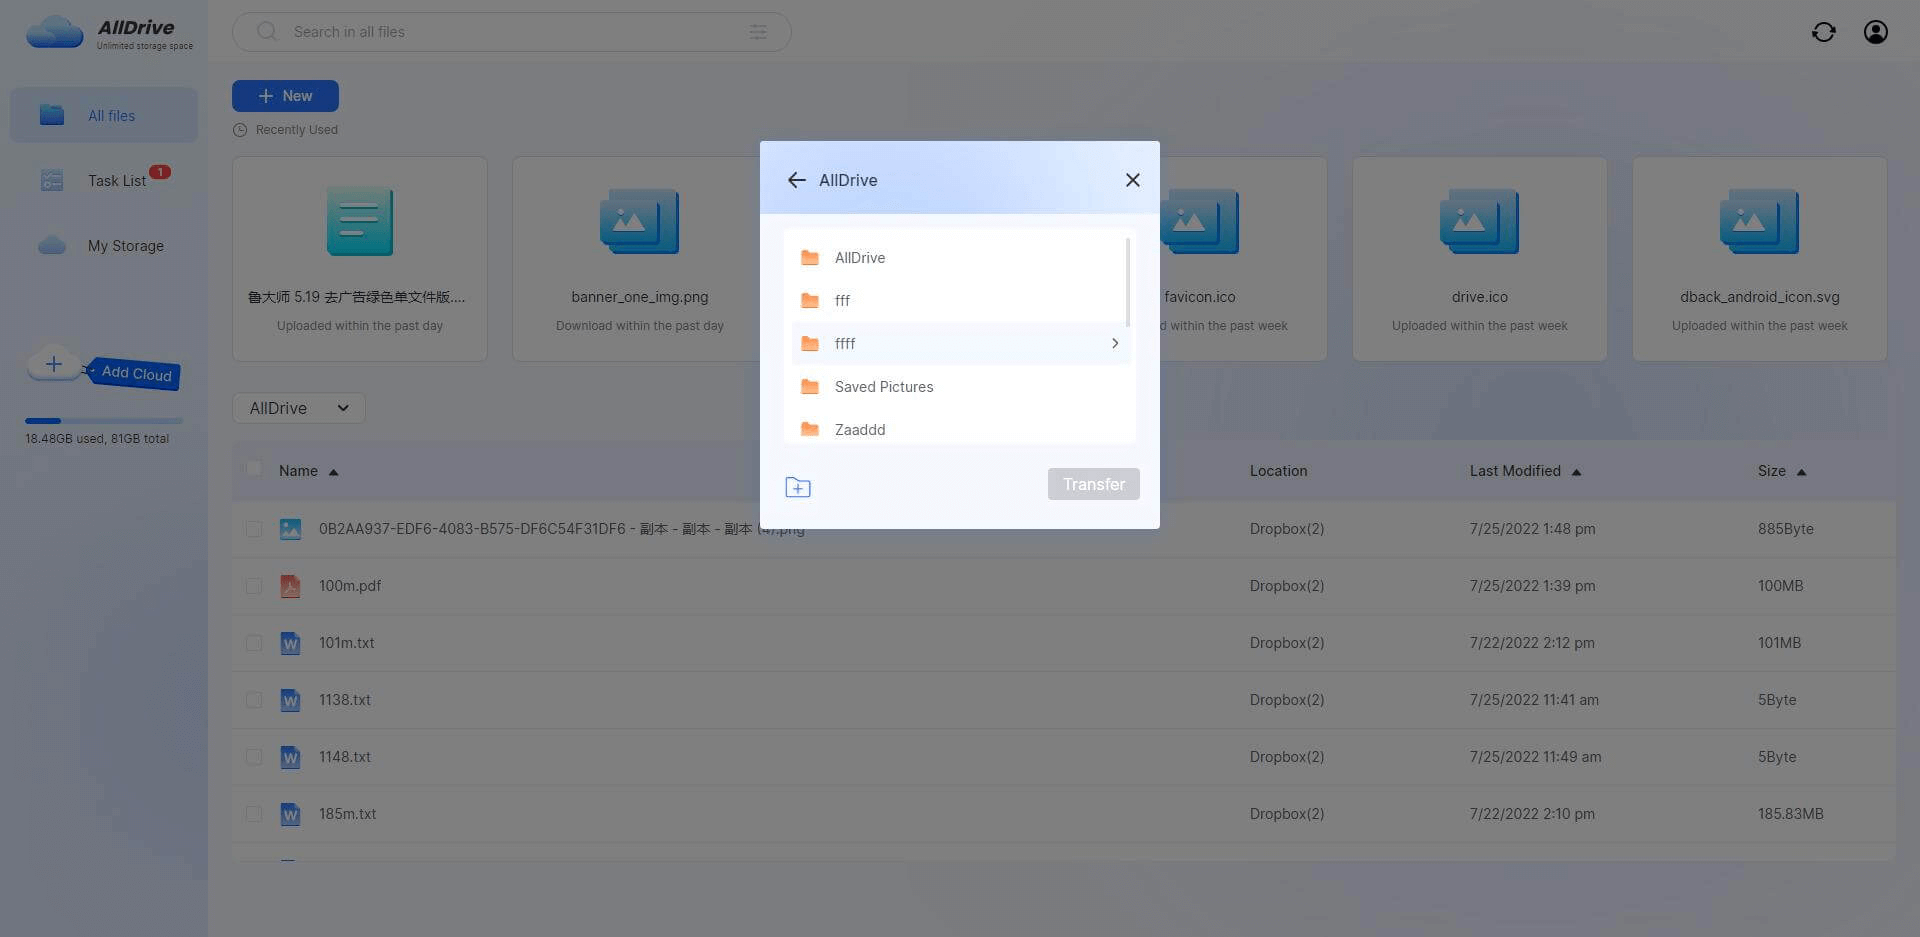Open My Storage in sidebar
Viewport: 1920px width, 937px height.
(104, 245)
